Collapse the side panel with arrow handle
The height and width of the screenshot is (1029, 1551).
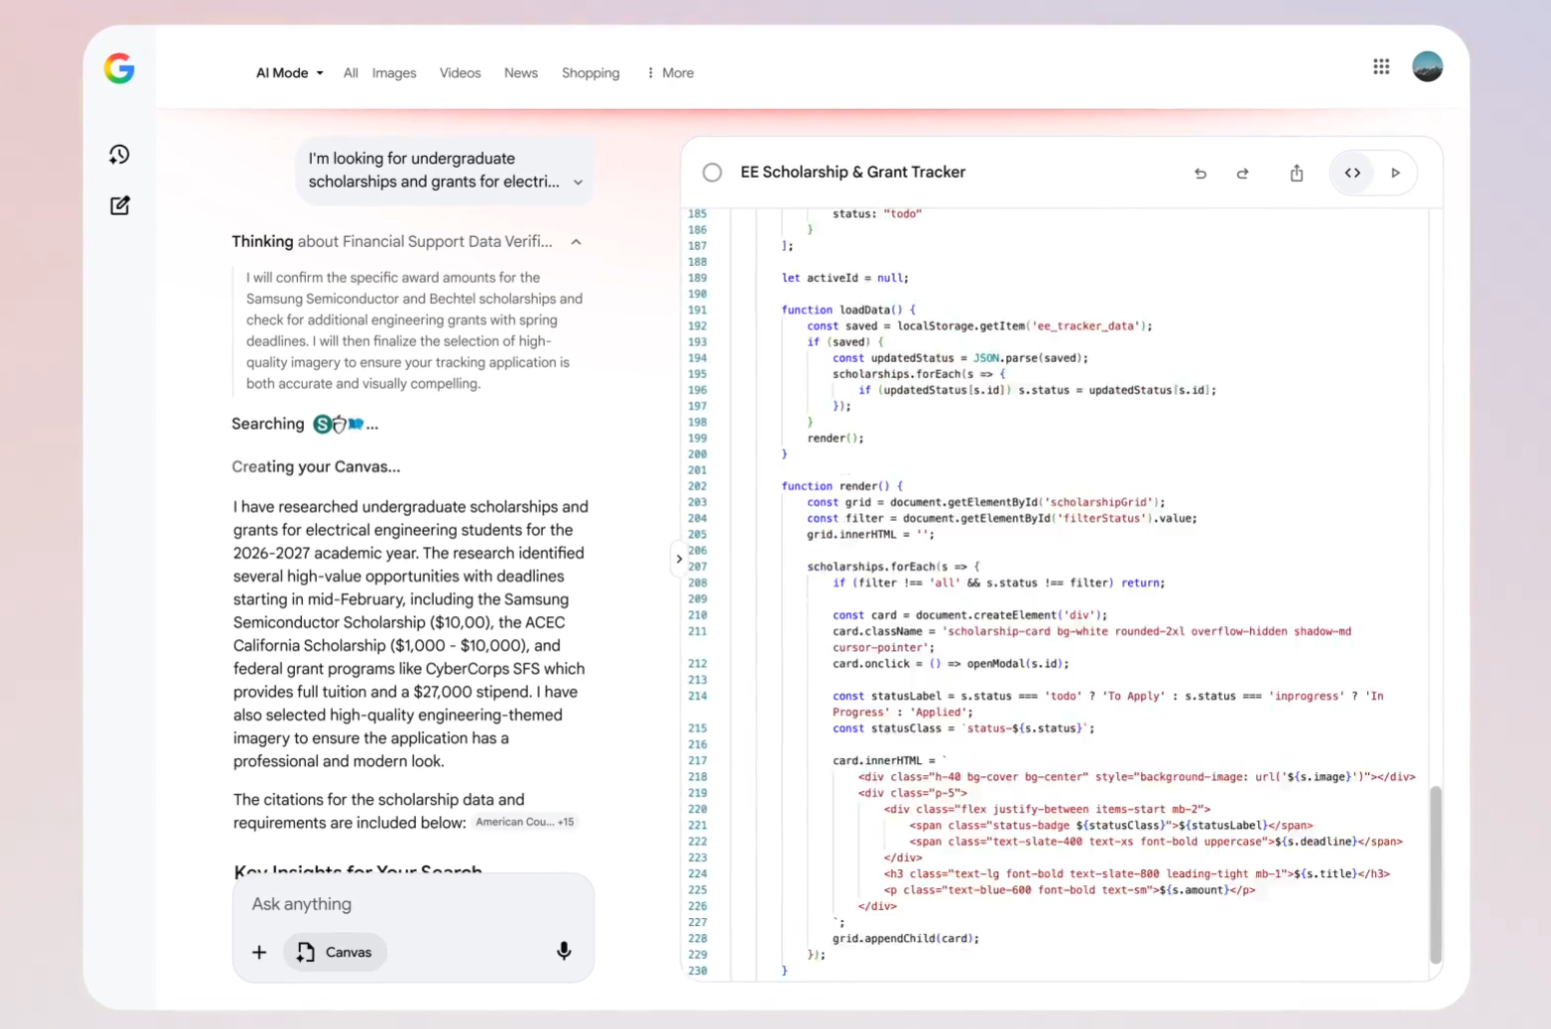coord(679,559)
